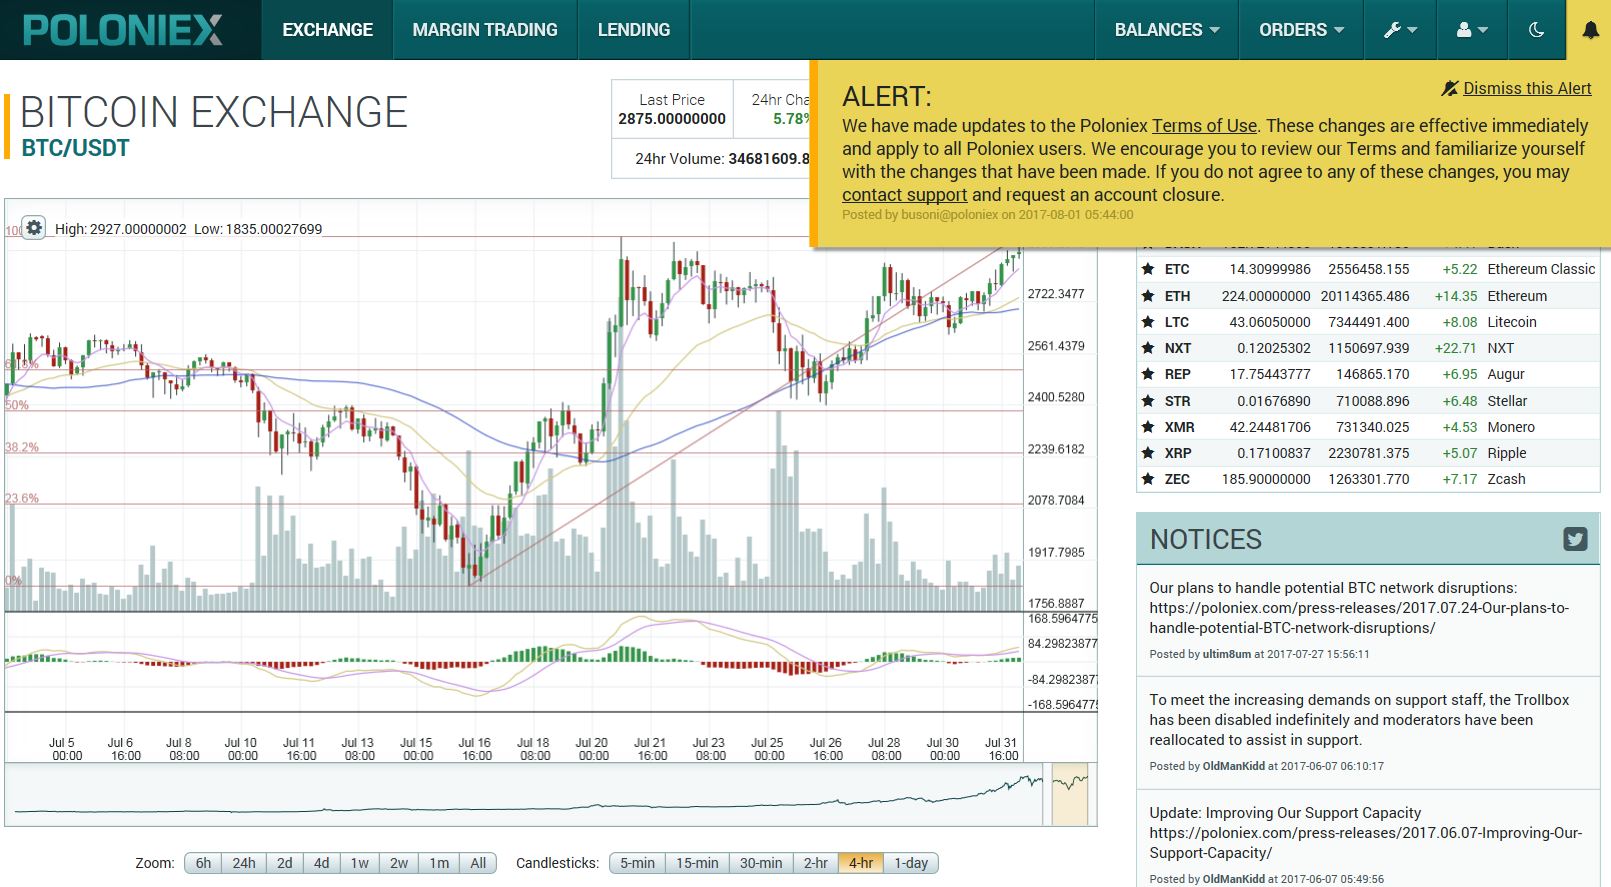Viewport: 1611px width, 887px height.
Task: Open the chart settings gear icon
Action: click(x=34, y=228)
